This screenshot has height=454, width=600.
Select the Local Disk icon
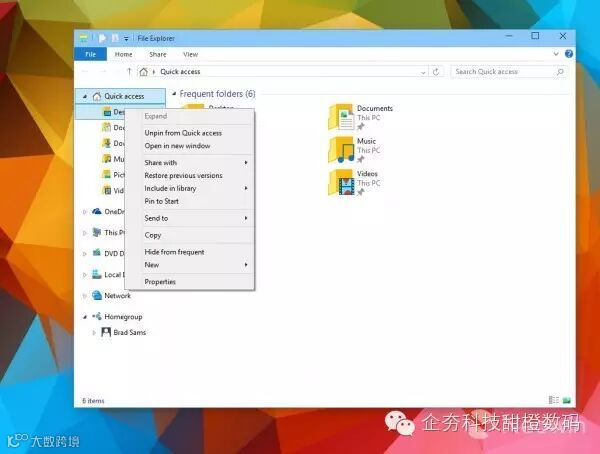97,274
